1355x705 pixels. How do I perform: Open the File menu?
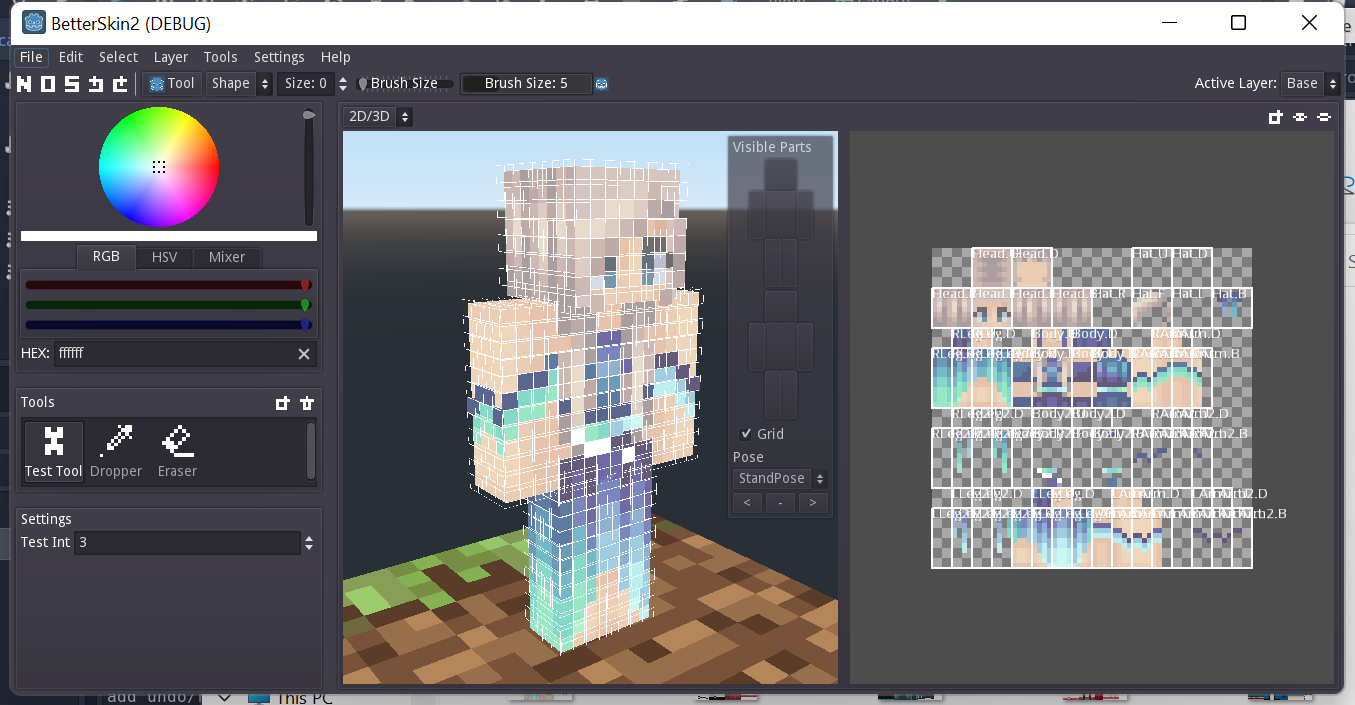[31, 57]
